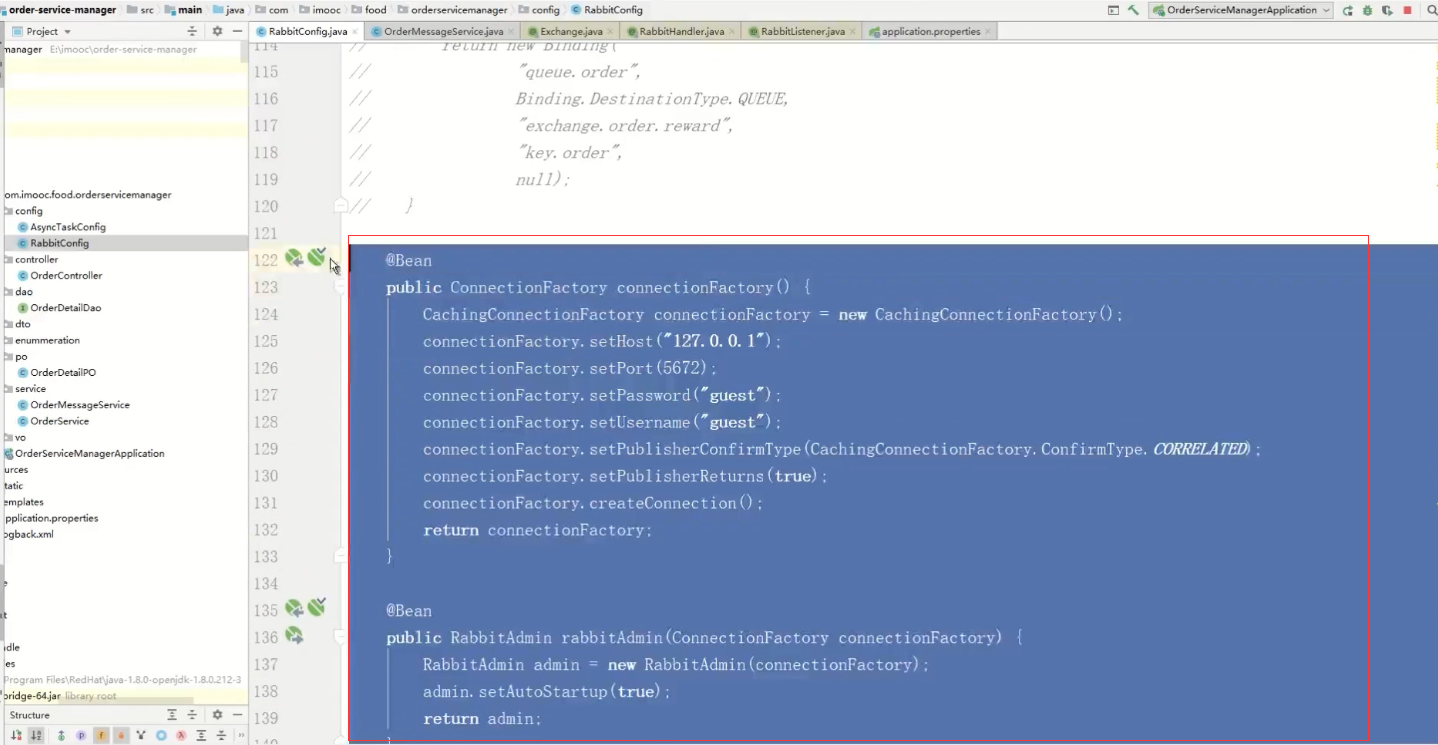The image size is (1438, 745).
Task: Switch to the RabbitListener.java tab
Action: click(802, 31)
